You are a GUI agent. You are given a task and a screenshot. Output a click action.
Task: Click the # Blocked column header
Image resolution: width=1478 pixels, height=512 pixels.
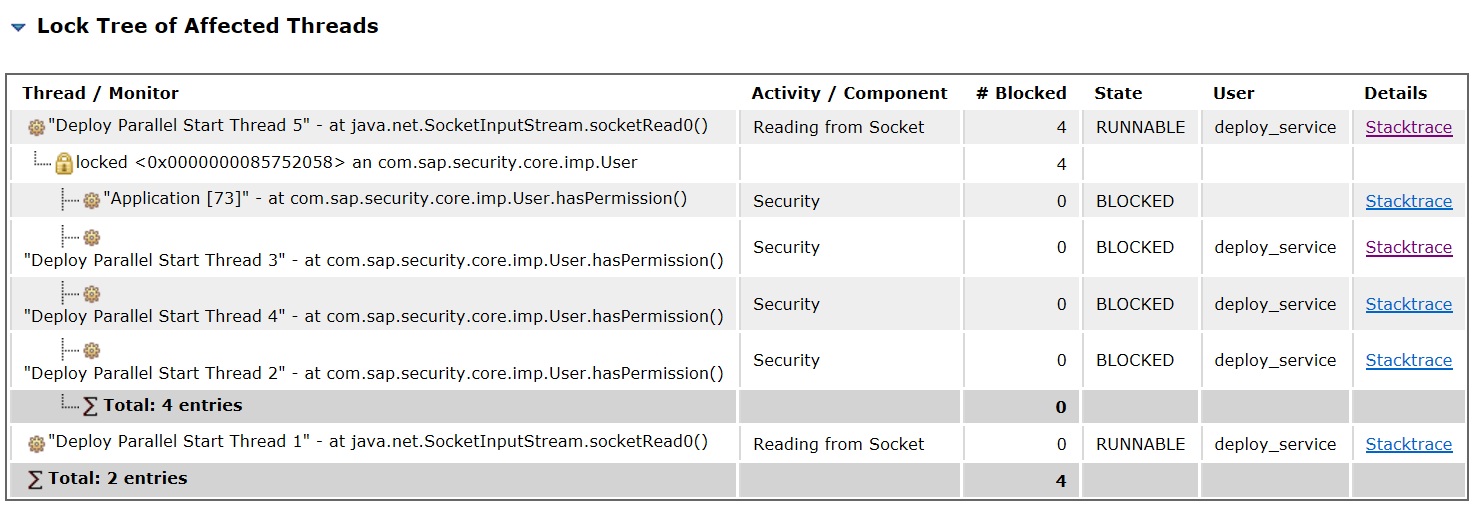click(1021, 93)
